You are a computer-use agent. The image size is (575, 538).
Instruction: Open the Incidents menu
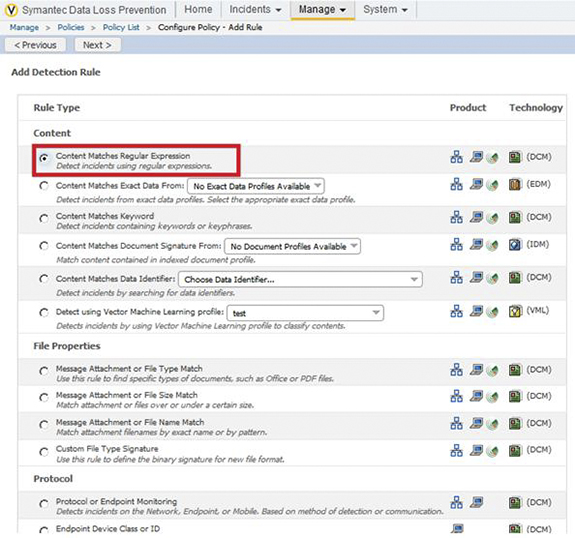coord(255,9)
